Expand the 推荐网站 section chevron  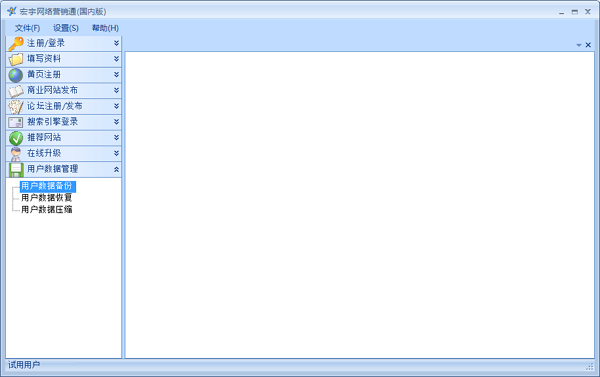(x=116, y=138)
